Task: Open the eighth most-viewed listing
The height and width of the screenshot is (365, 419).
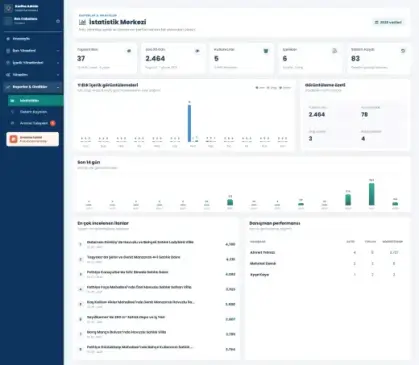Action: (x=157, y=349)
